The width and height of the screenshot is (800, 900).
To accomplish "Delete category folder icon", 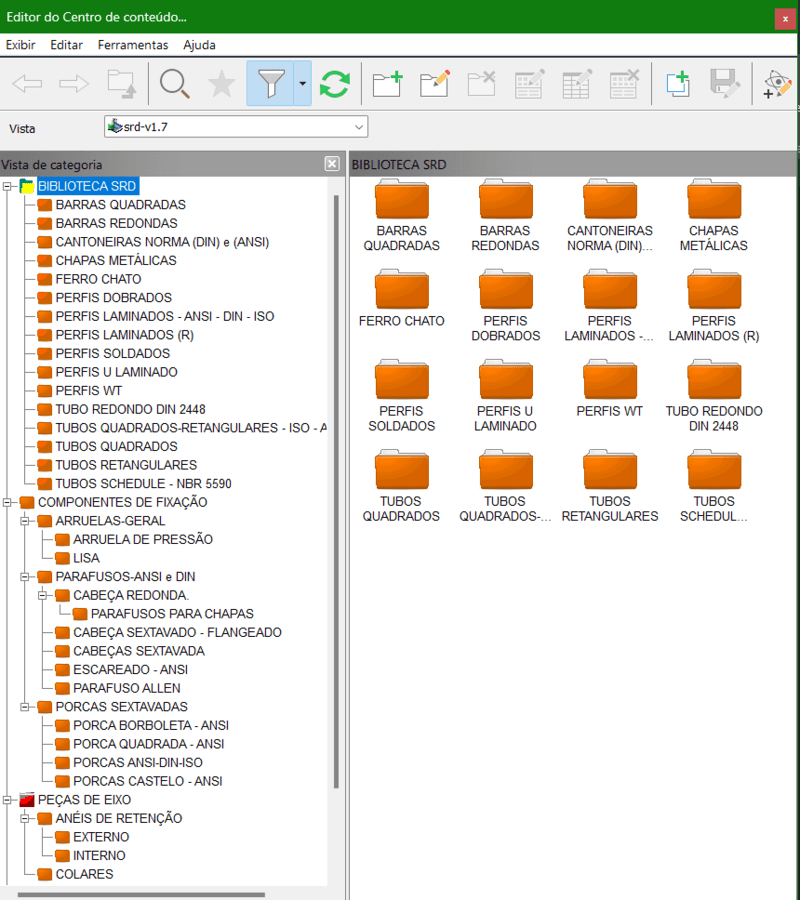I will [x=481, y=84].
